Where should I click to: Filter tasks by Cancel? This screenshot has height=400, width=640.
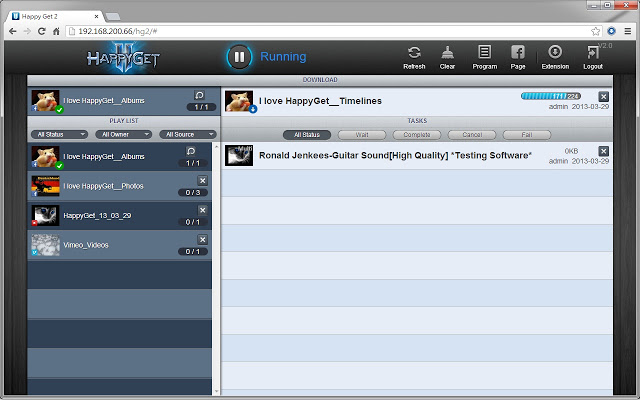472,135
